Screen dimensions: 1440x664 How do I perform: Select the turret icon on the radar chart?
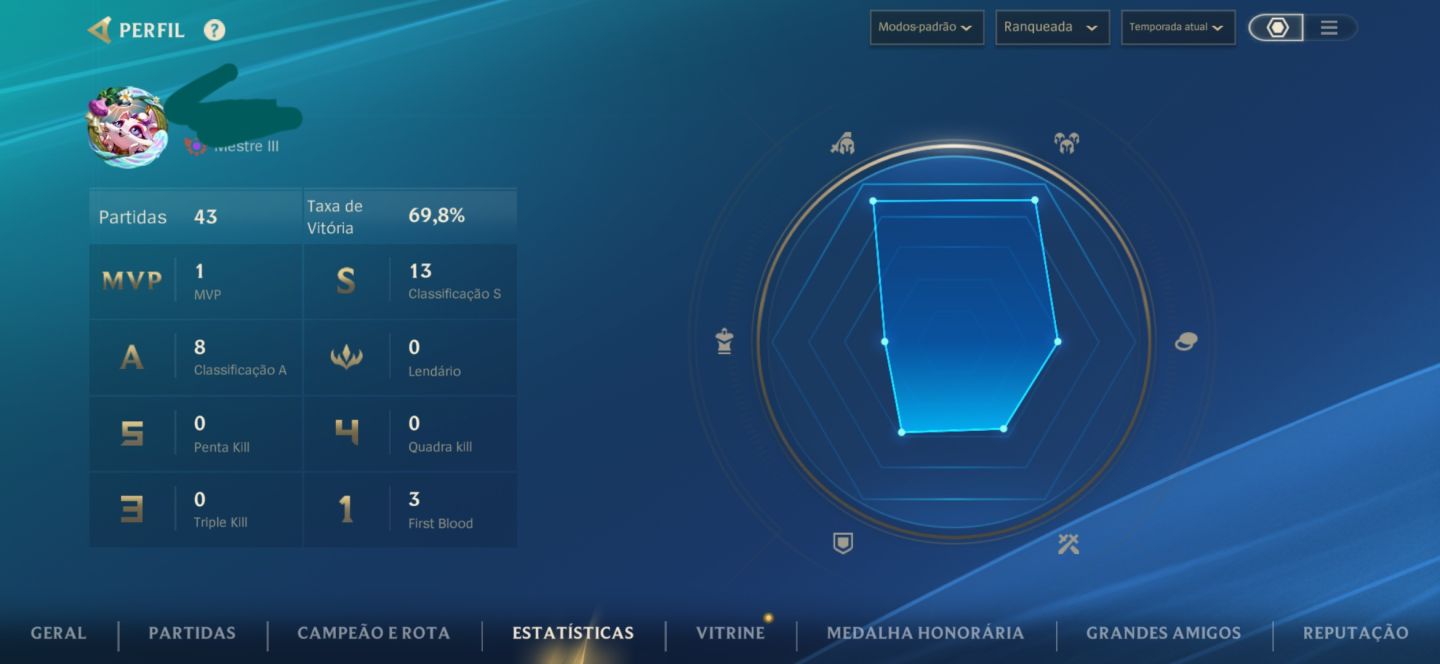(725, 342)
